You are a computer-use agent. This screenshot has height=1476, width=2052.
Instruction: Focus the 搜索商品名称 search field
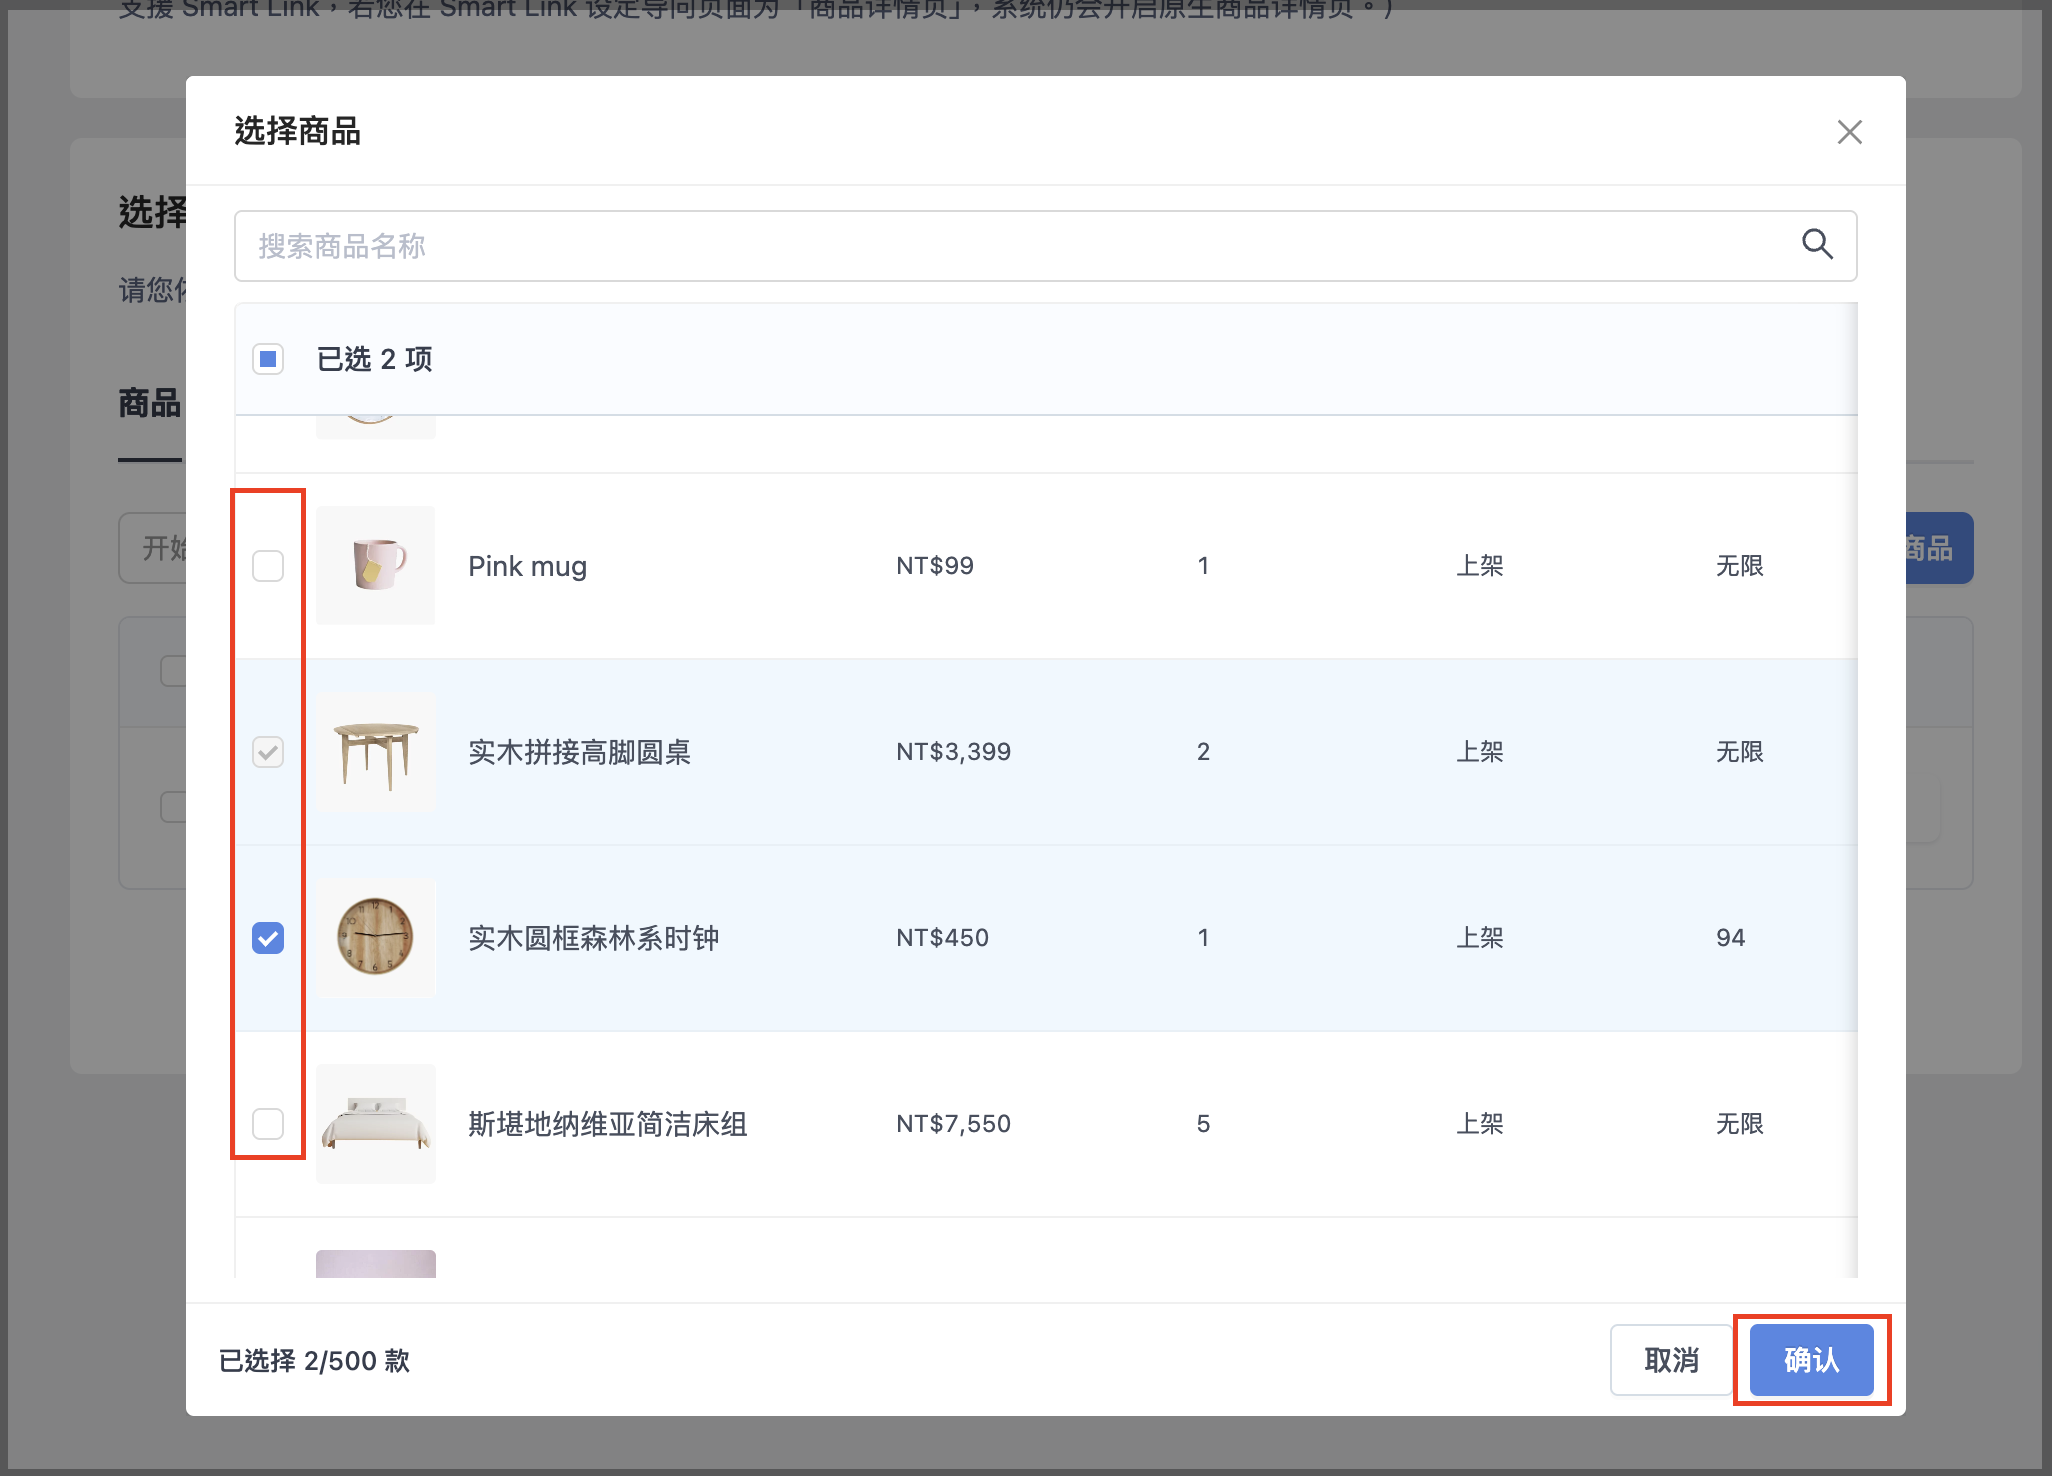(x=1045, y=246)
